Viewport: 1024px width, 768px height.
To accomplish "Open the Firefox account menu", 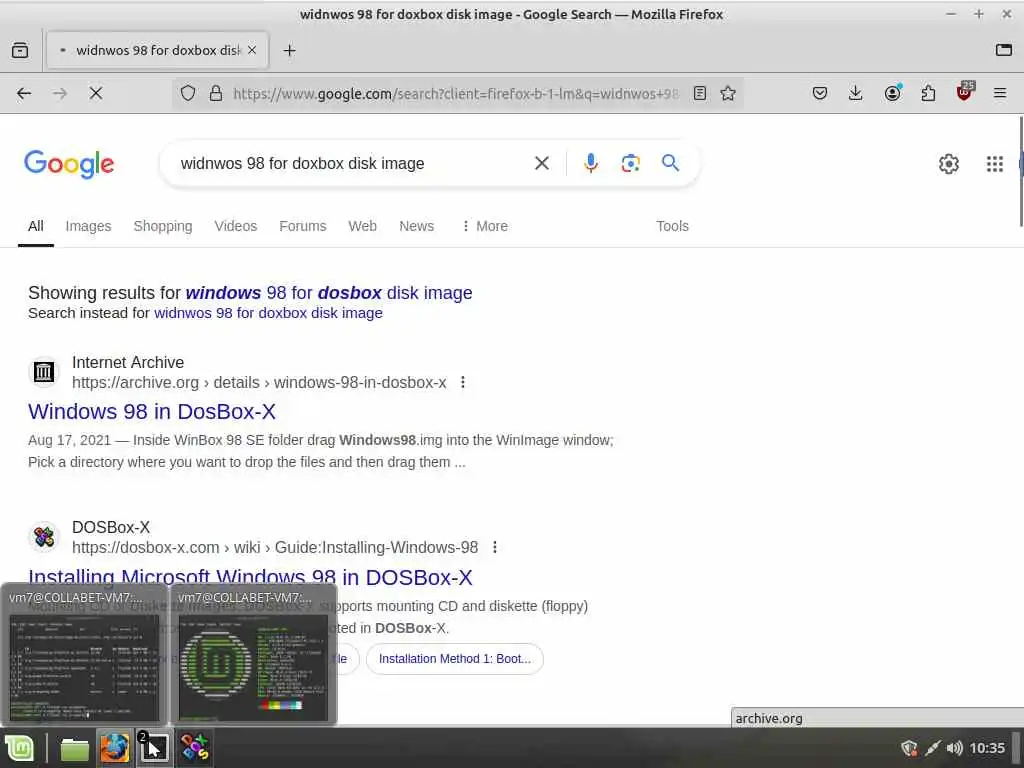I will point(893,93).
